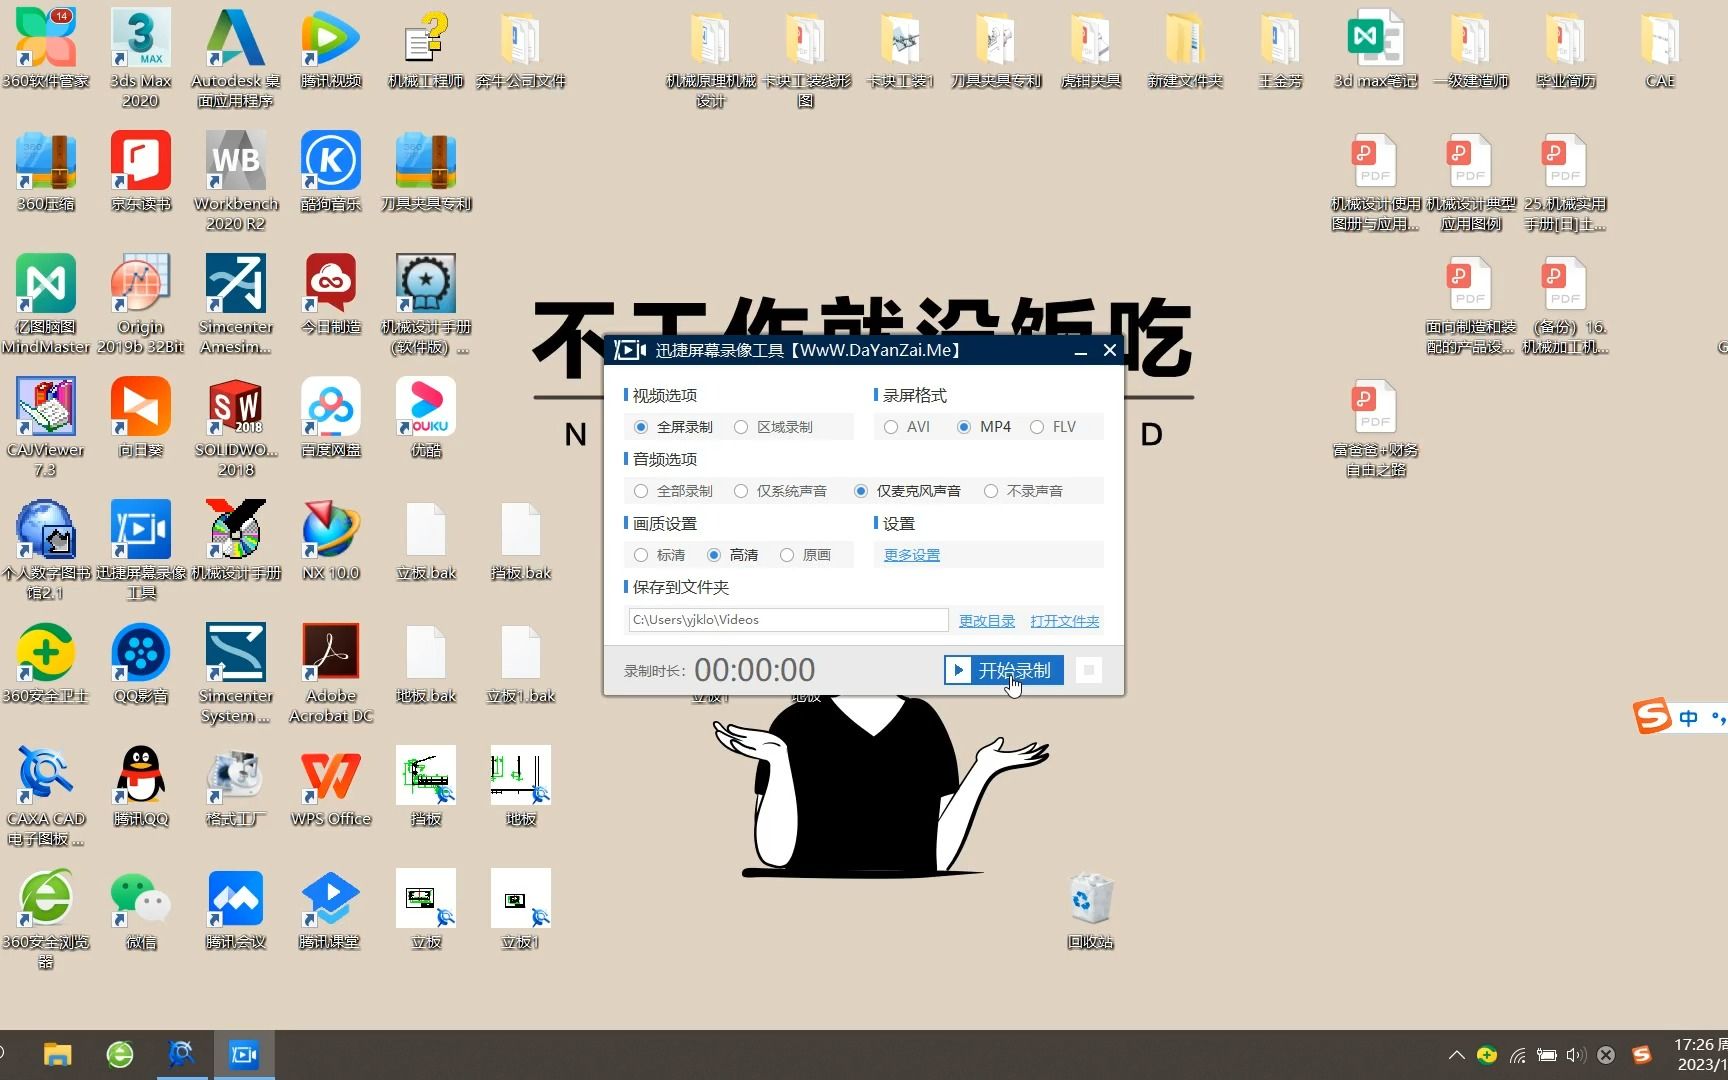
Task: Open NX 10.0 desktop icon
Action: (331, 540)
